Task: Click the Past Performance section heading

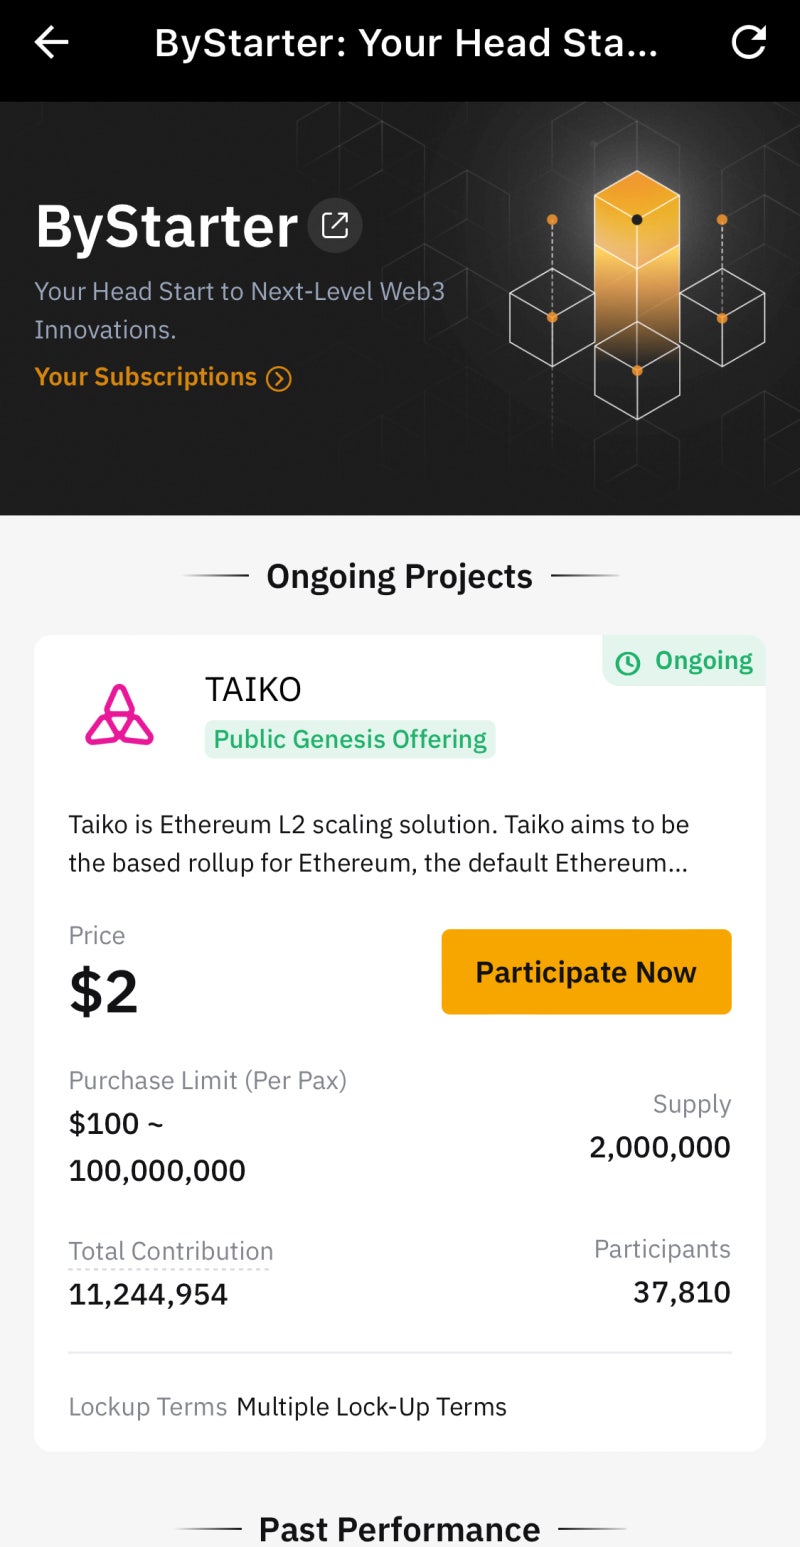Action: tap(399, 1529)
